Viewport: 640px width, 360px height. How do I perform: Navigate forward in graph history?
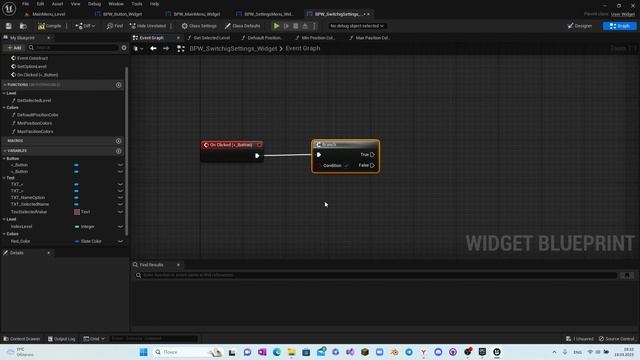(x=166, y=48)
